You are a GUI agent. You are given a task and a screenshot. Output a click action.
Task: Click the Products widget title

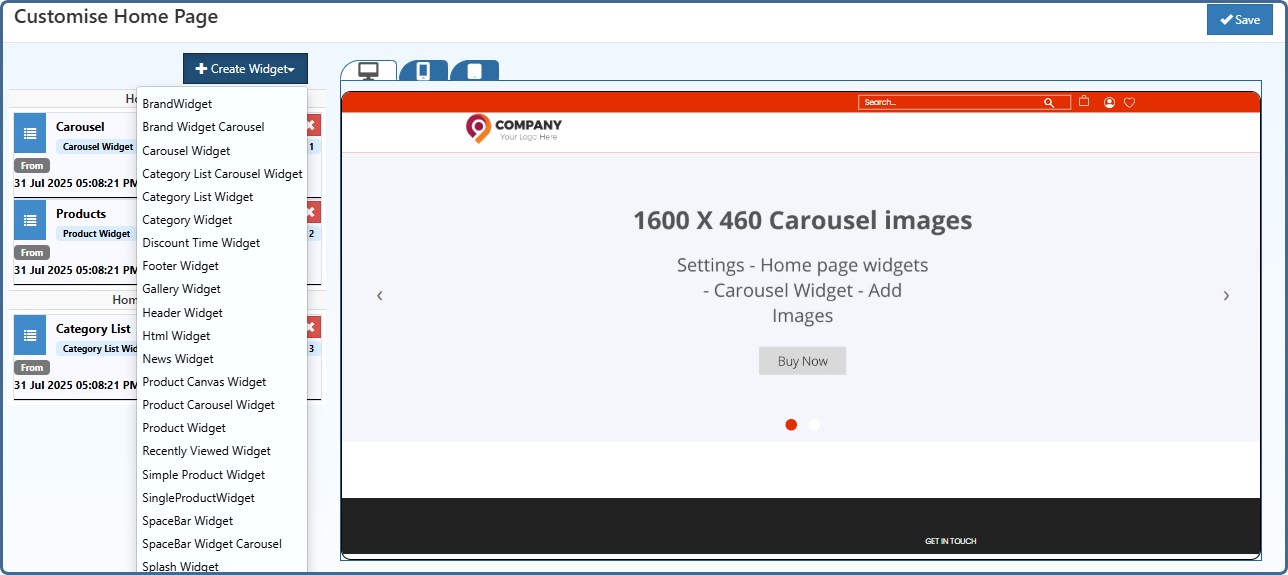[81, 213]
